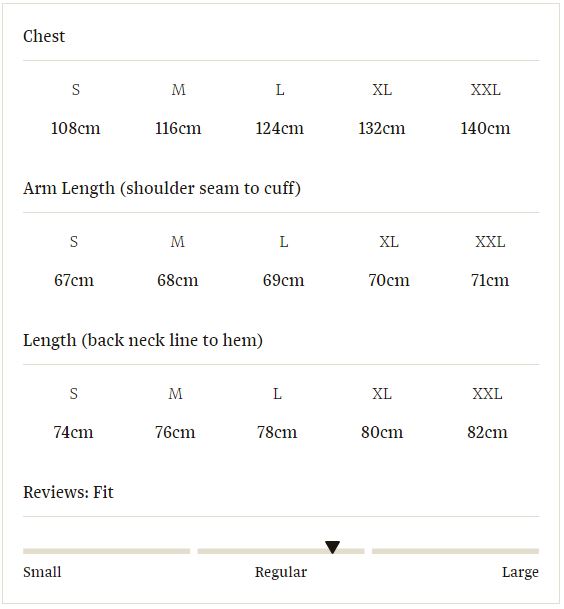Click the Large fit label
Viewport: 564px width, 609px height.
(x=520, y=572)
